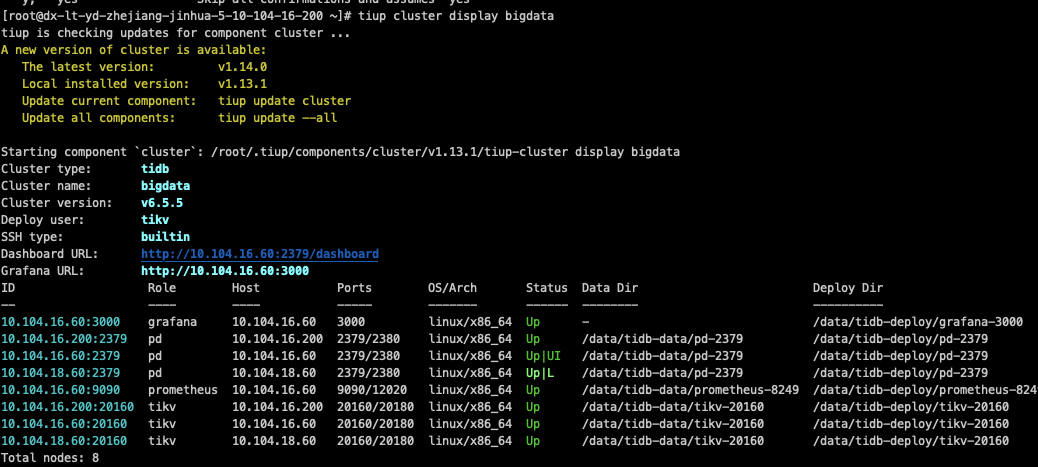This screenshot has height=467, width=1038.
Task: Click the cluster name value bigdata
Action: (x=165, y=186)
